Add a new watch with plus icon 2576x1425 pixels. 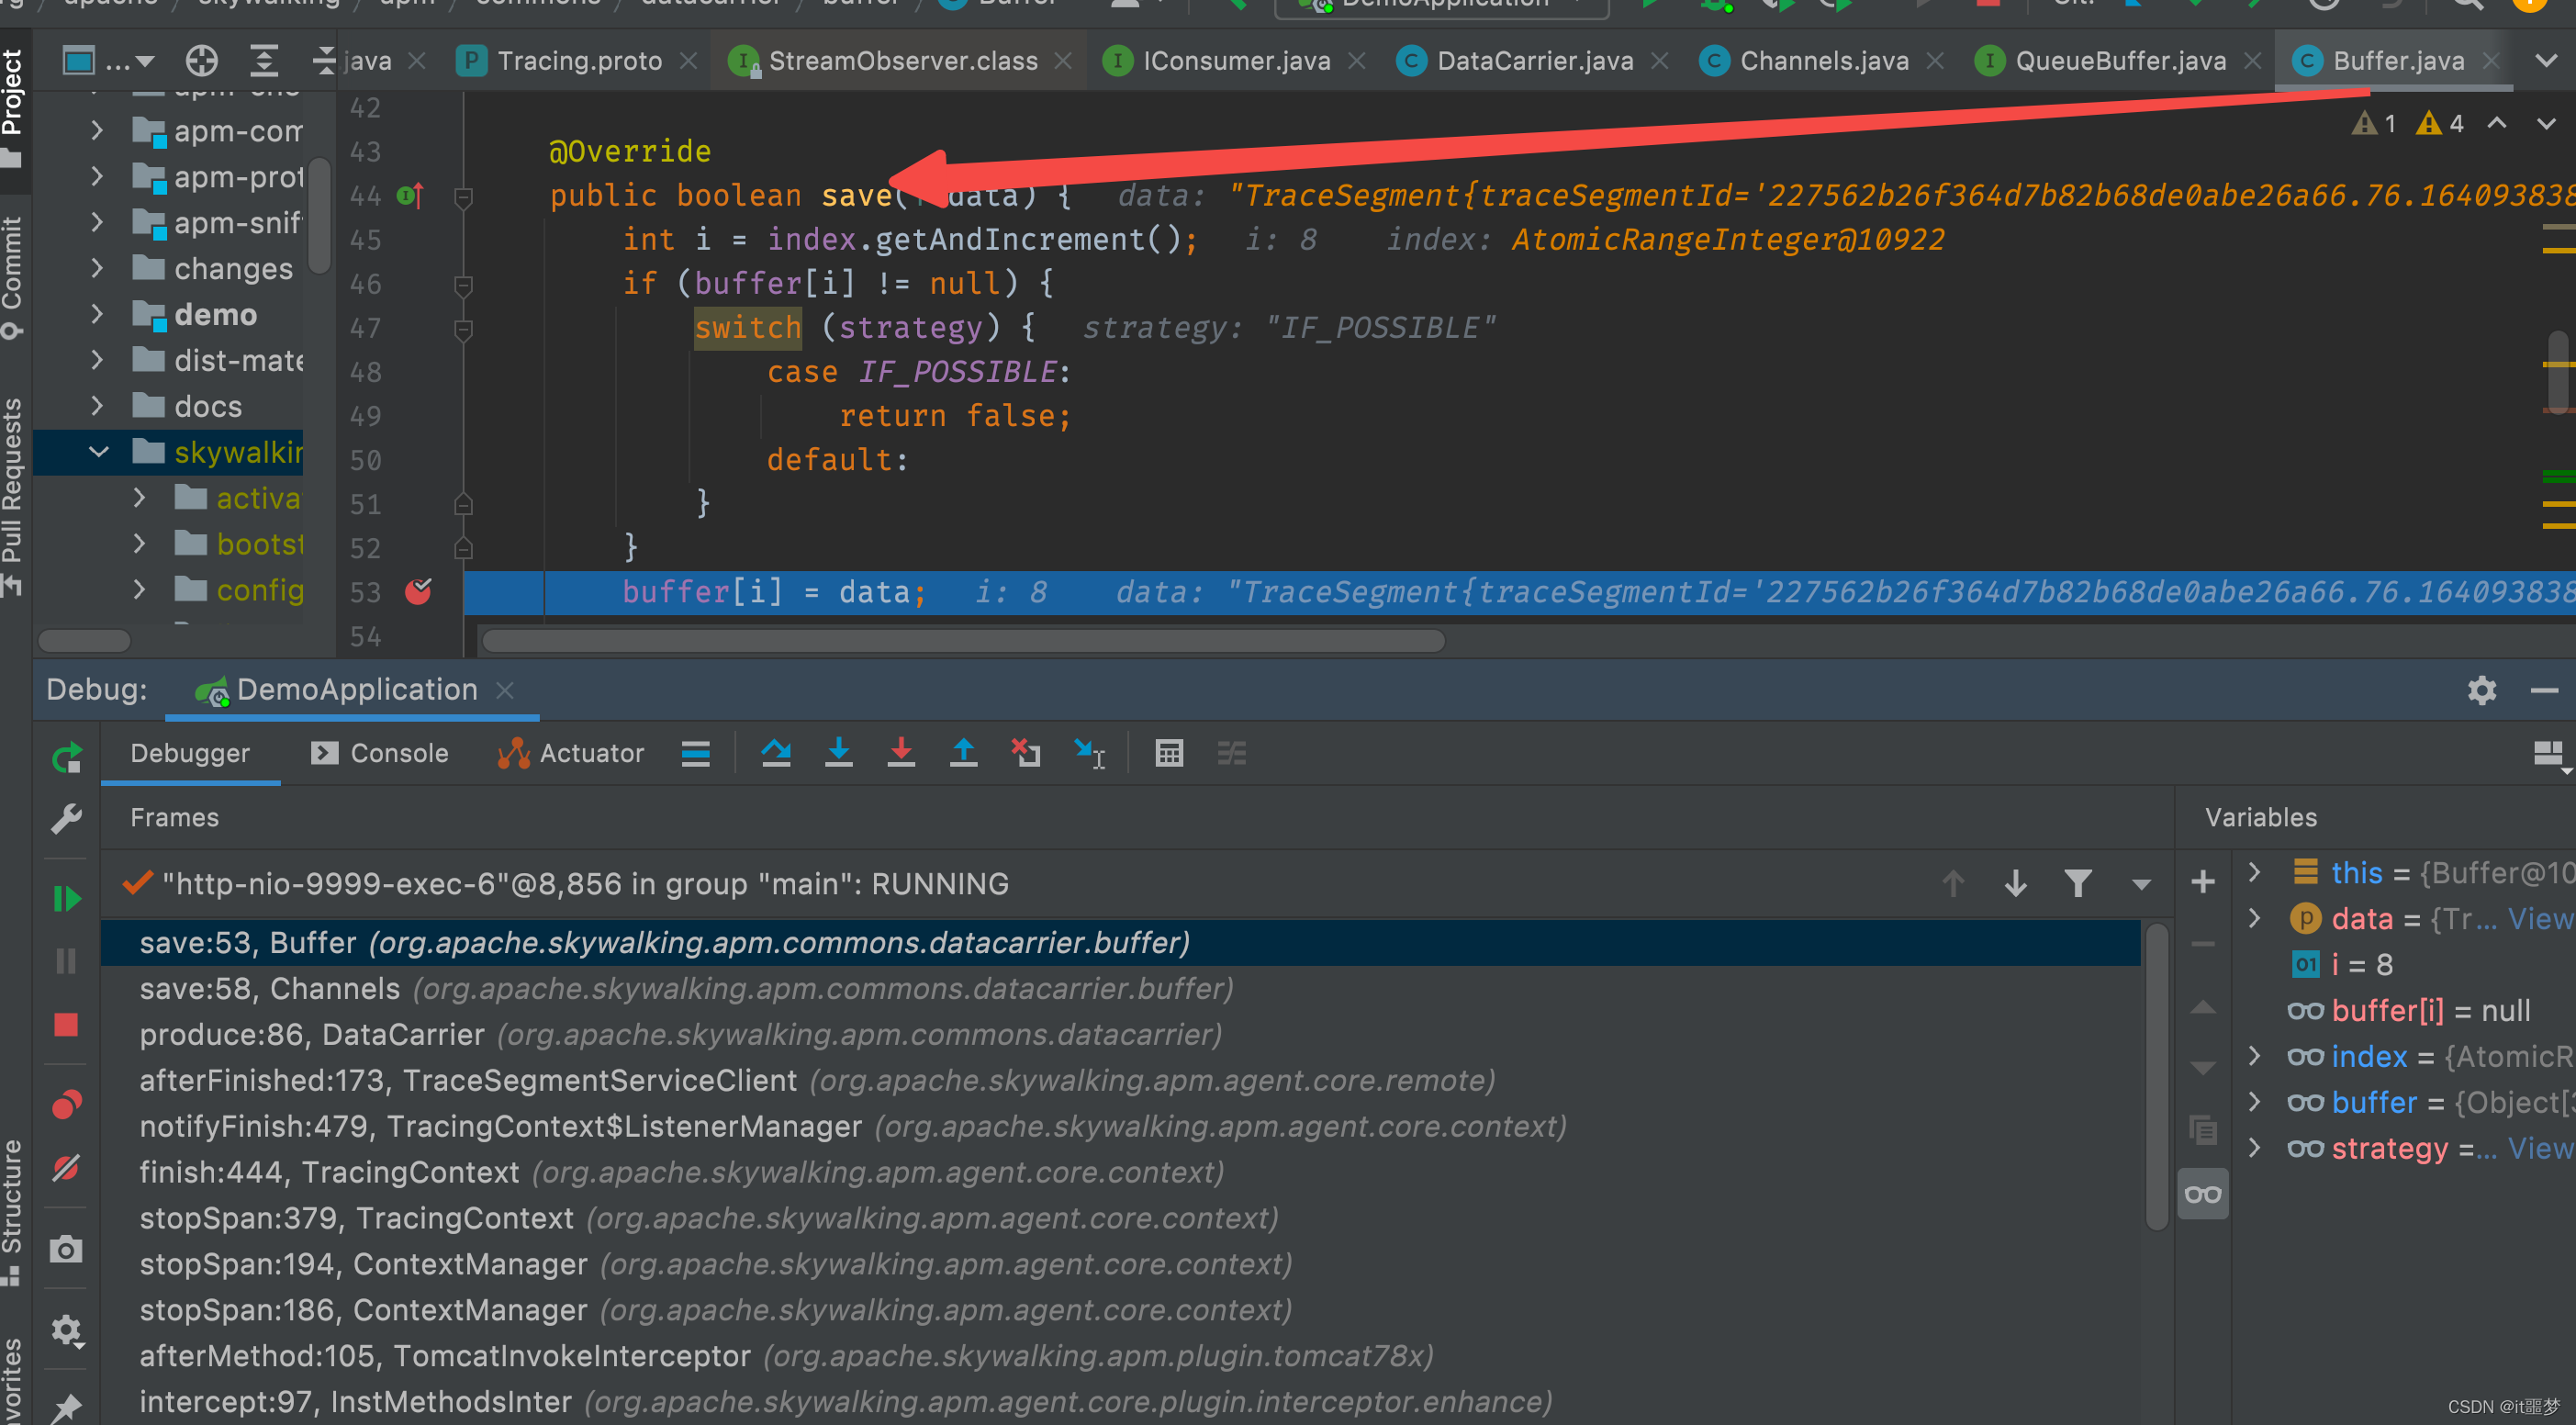pos(2203,881)
